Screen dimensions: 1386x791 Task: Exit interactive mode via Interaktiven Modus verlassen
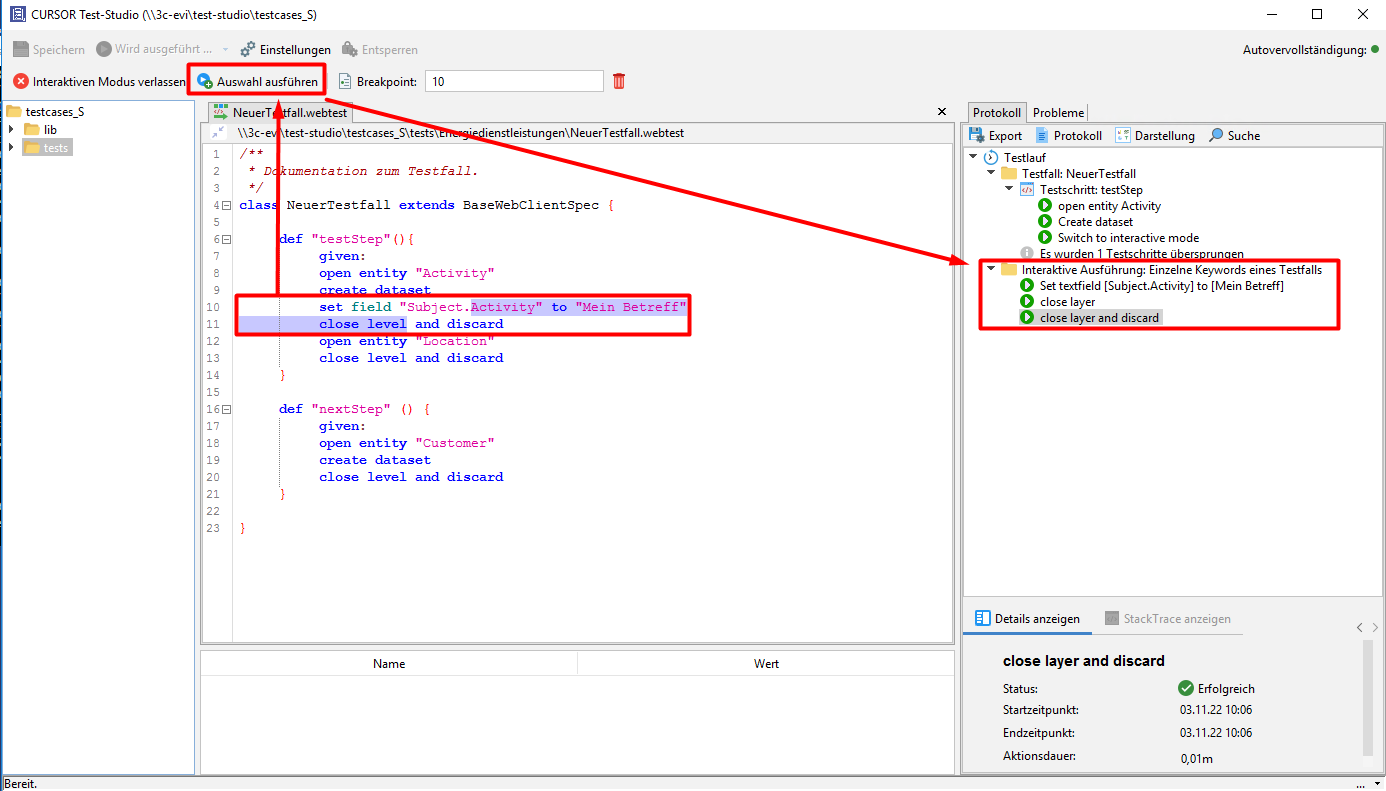click(99, 81)
